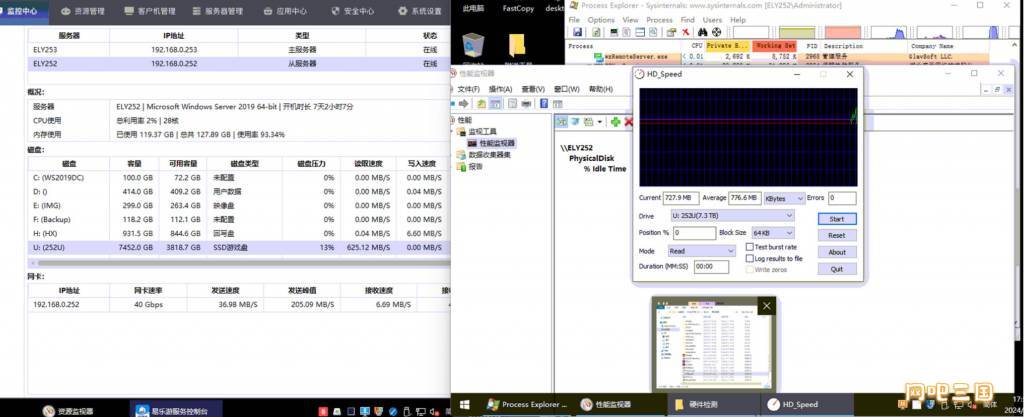
Task: Click the Quit button in HD_Speed
Action: [837, 269]
